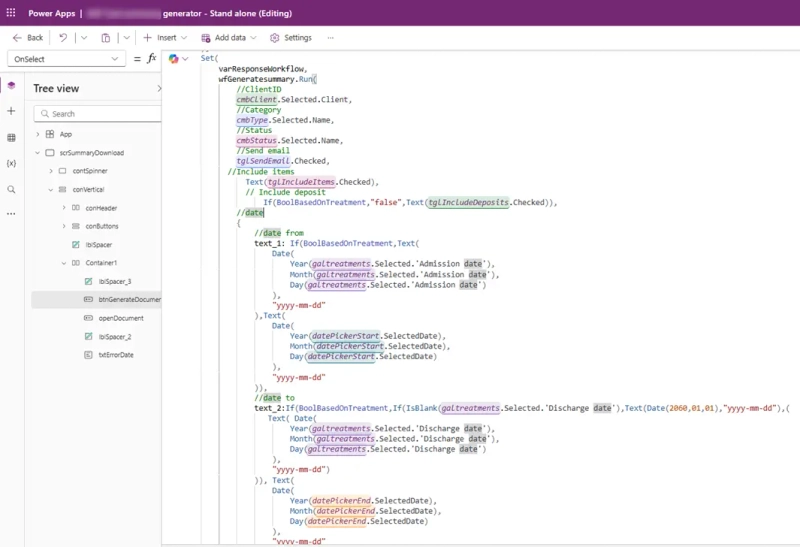Open the toolbar more options ellipsis
Viewport: 800px width, 547px height.
point(331,38)
